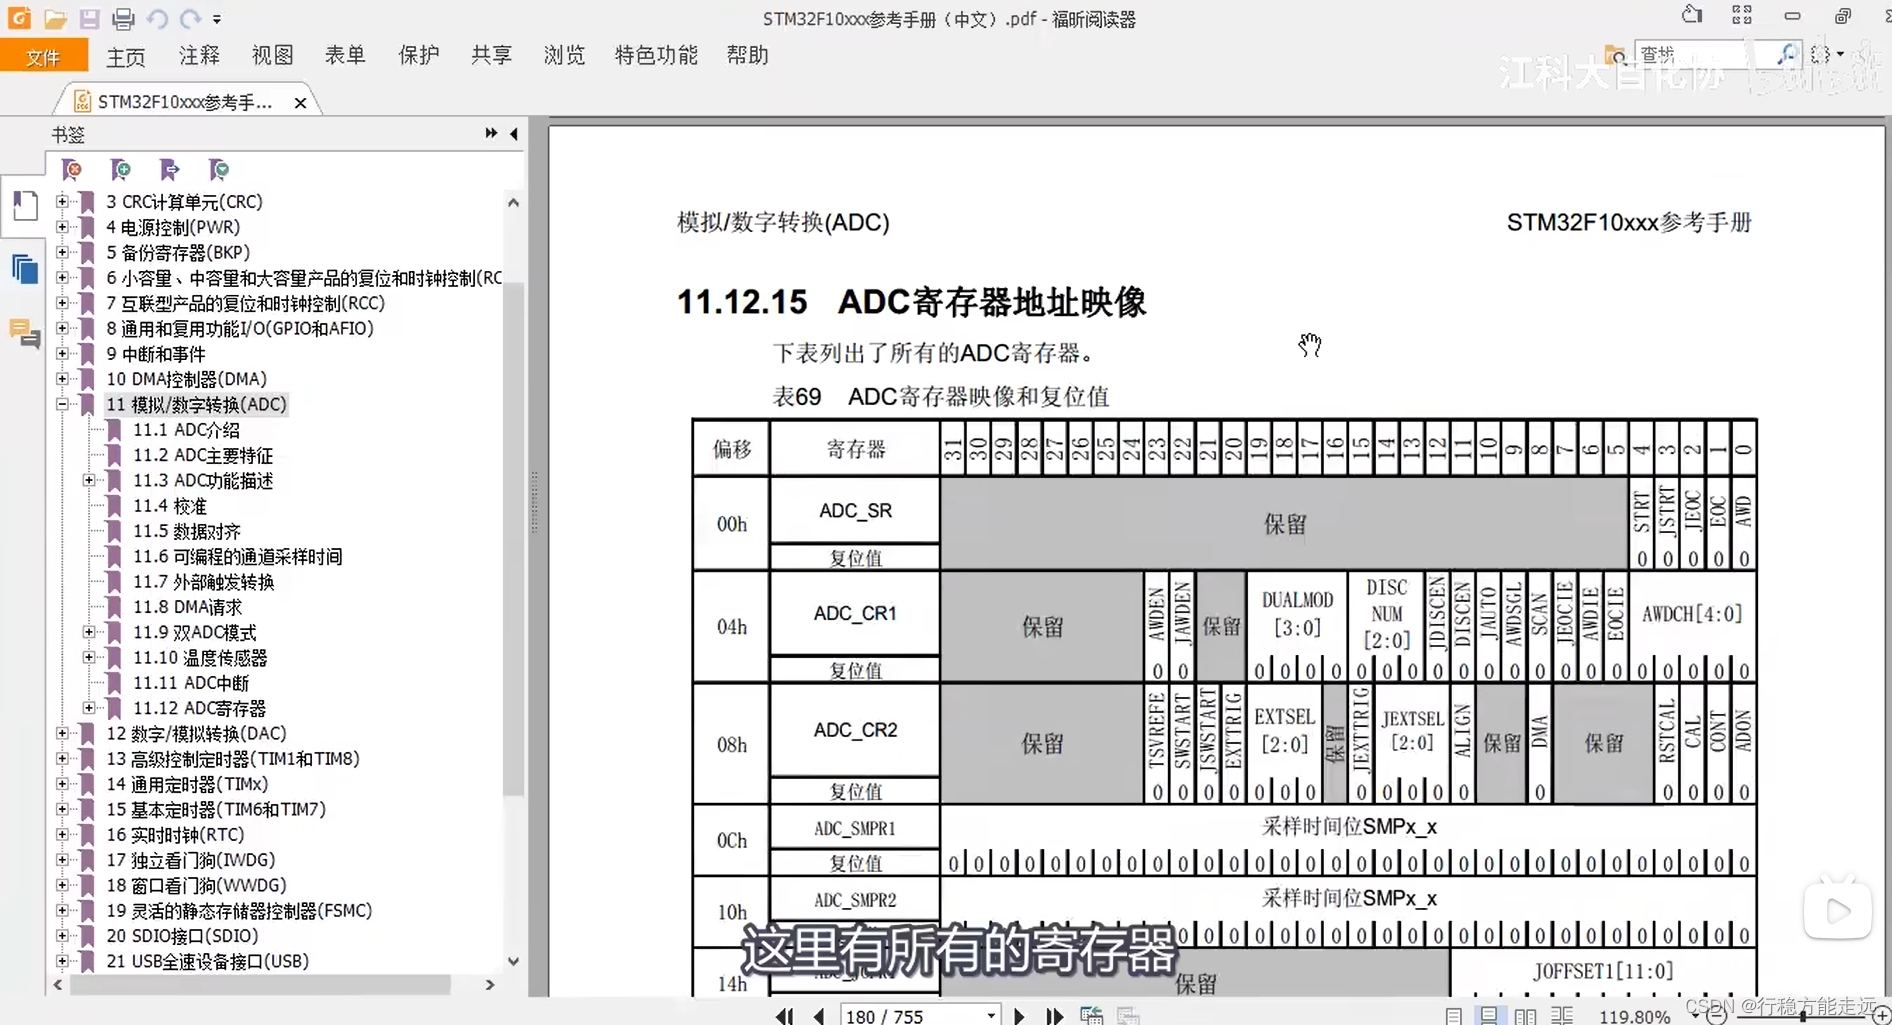Collapse the 11 模拟/数字转换(ADC) bookmark
Image resolution: width=1892 pixels, height=1025 pixels.
point(62,404)
